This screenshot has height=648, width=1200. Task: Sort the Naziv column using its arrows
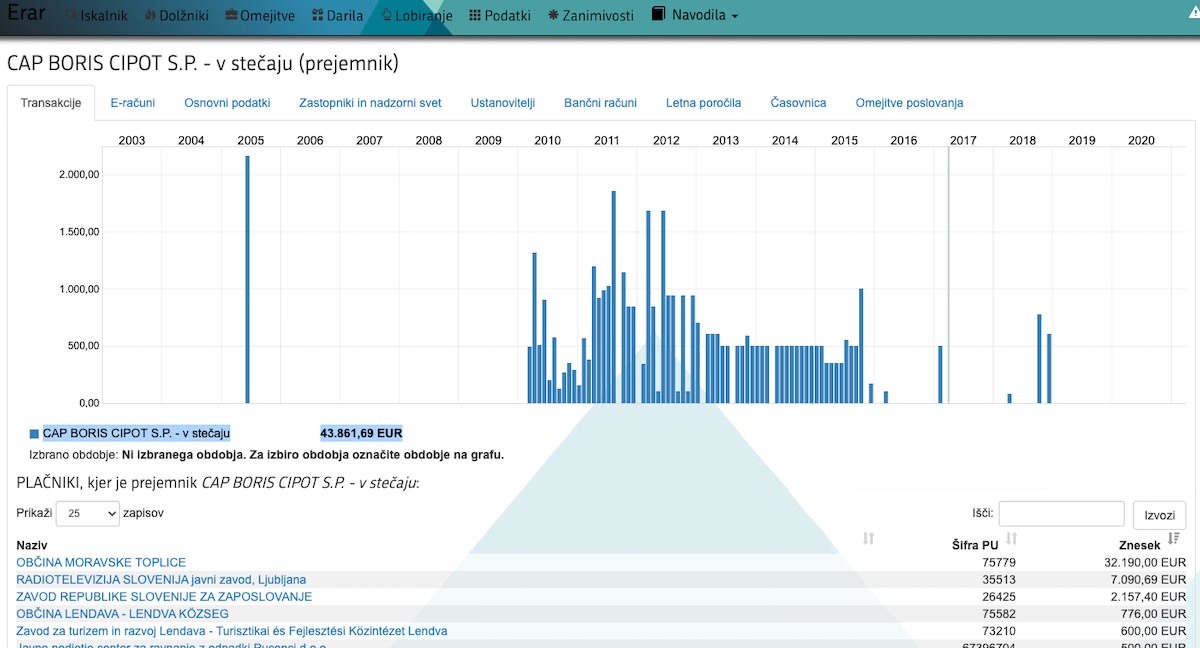point(868,539)
